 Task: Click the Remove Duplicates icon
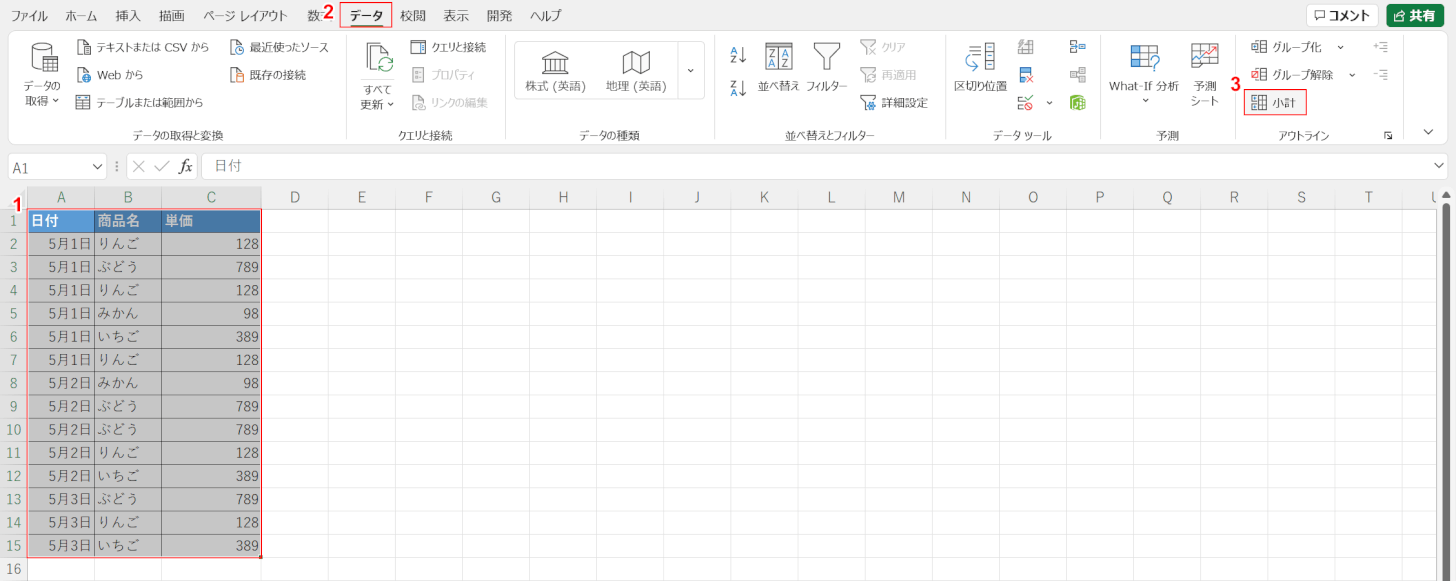click(1026, 75)
